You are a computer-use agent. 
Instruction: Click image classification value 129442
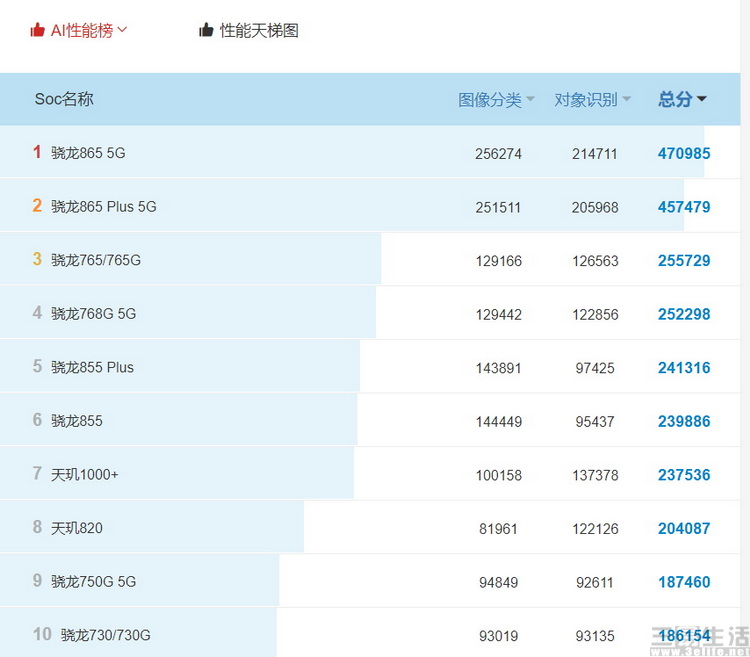pos(498,315)
